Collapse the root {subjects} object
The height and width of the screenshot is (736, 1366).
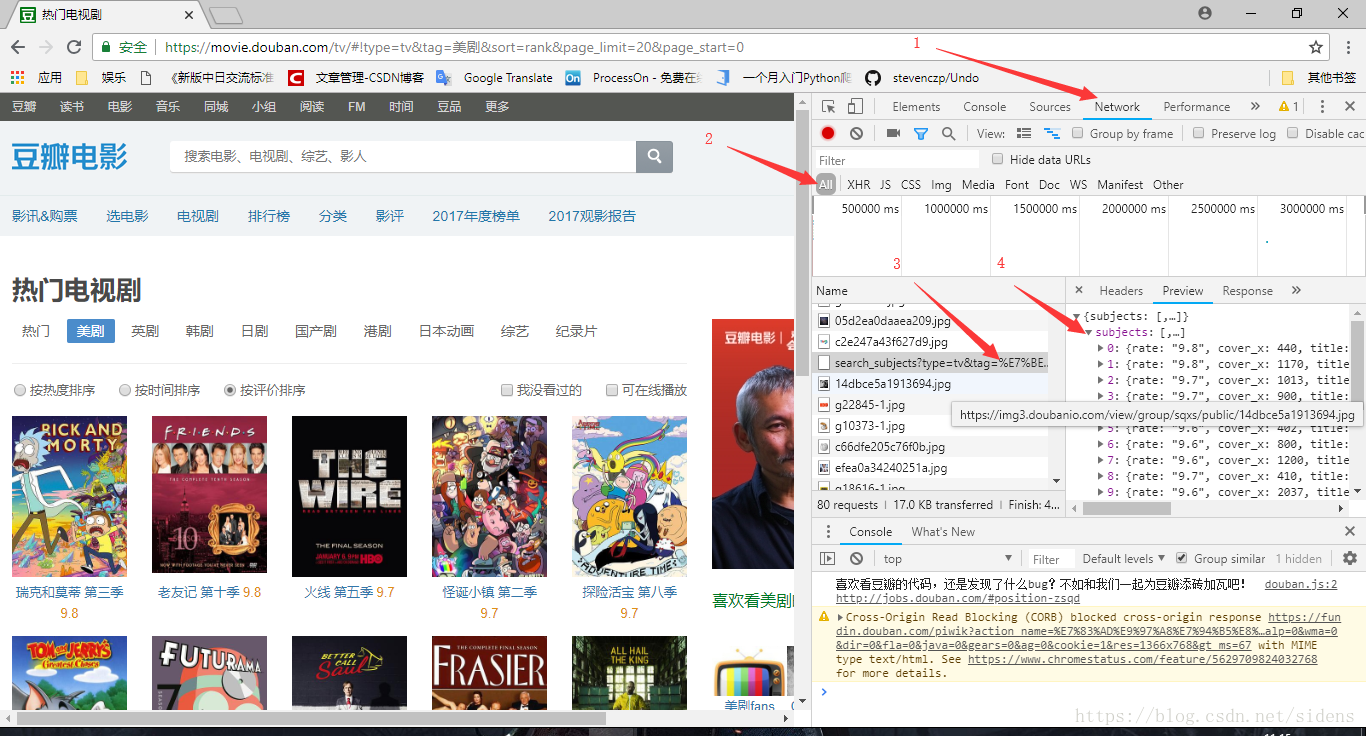[1077, 317]
